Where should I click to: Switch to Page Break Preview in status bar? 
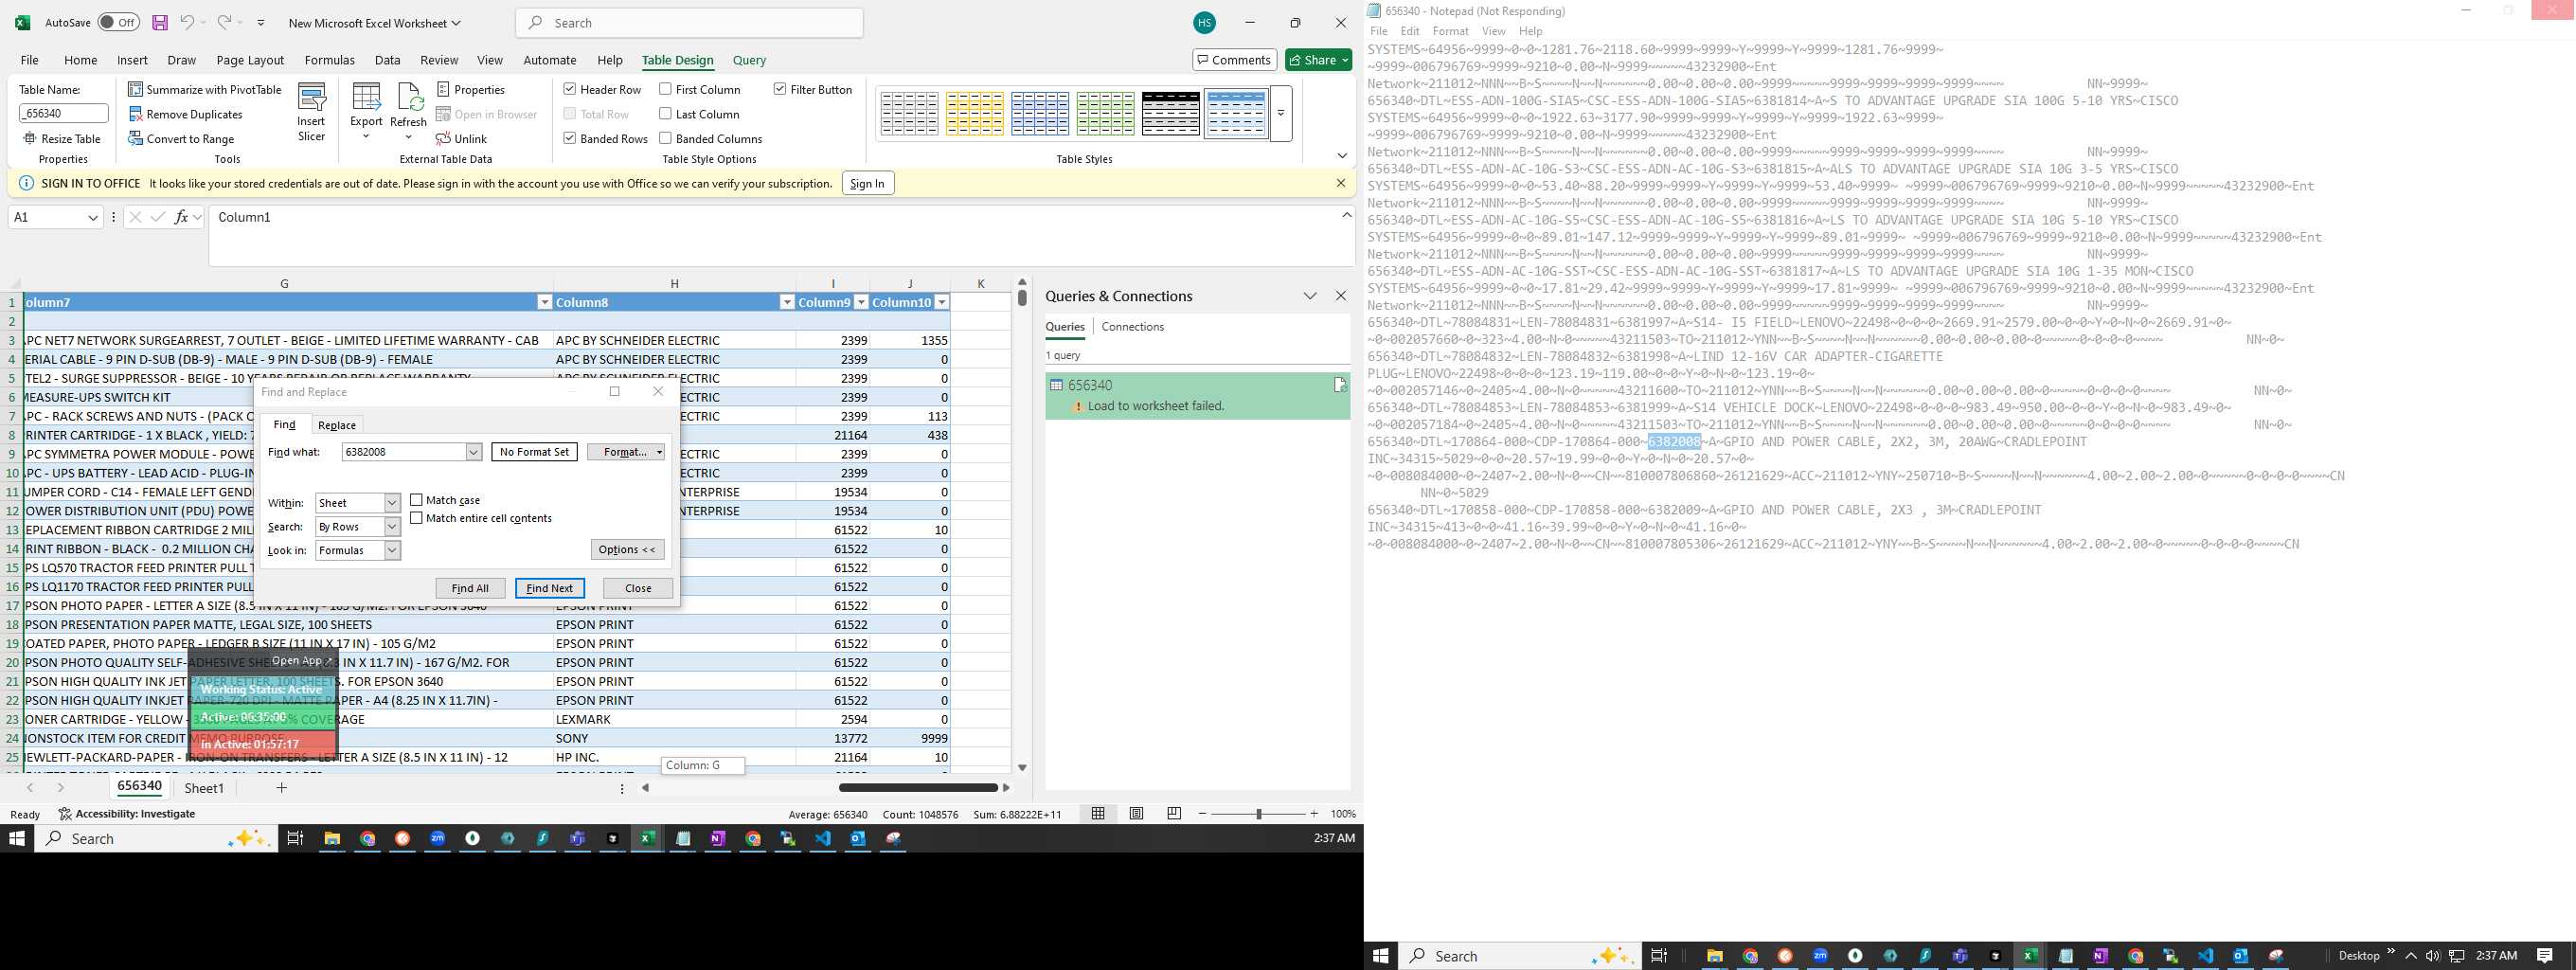pyautogui.click(x=1174, y=814)
